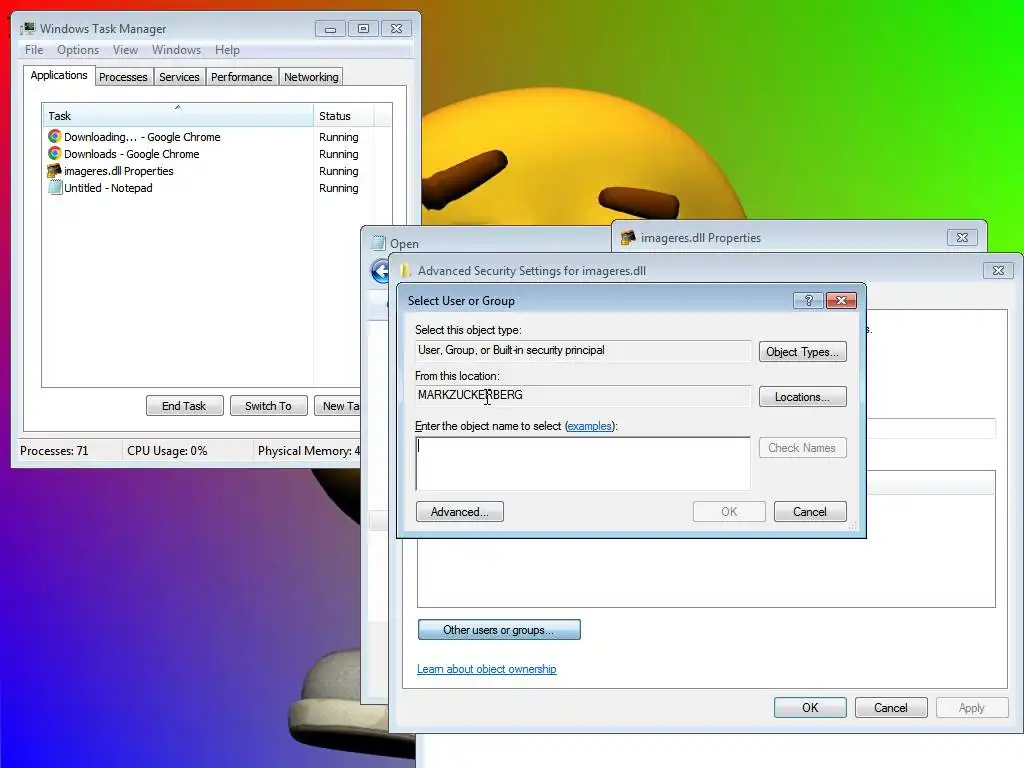Click the Chrome icon beside Downloads task

pos(55,153)
